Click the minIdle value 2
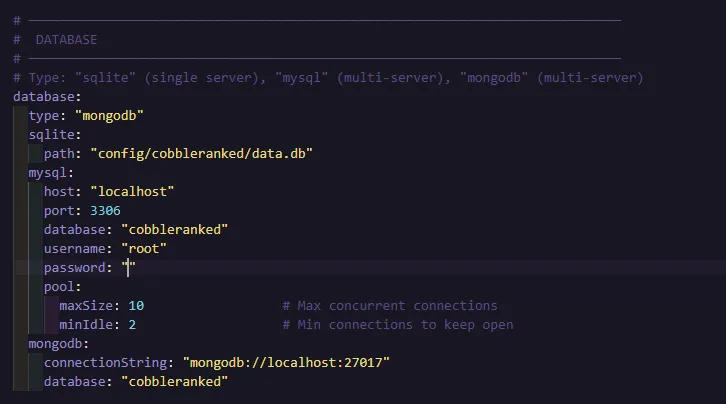 pos(132,325)
